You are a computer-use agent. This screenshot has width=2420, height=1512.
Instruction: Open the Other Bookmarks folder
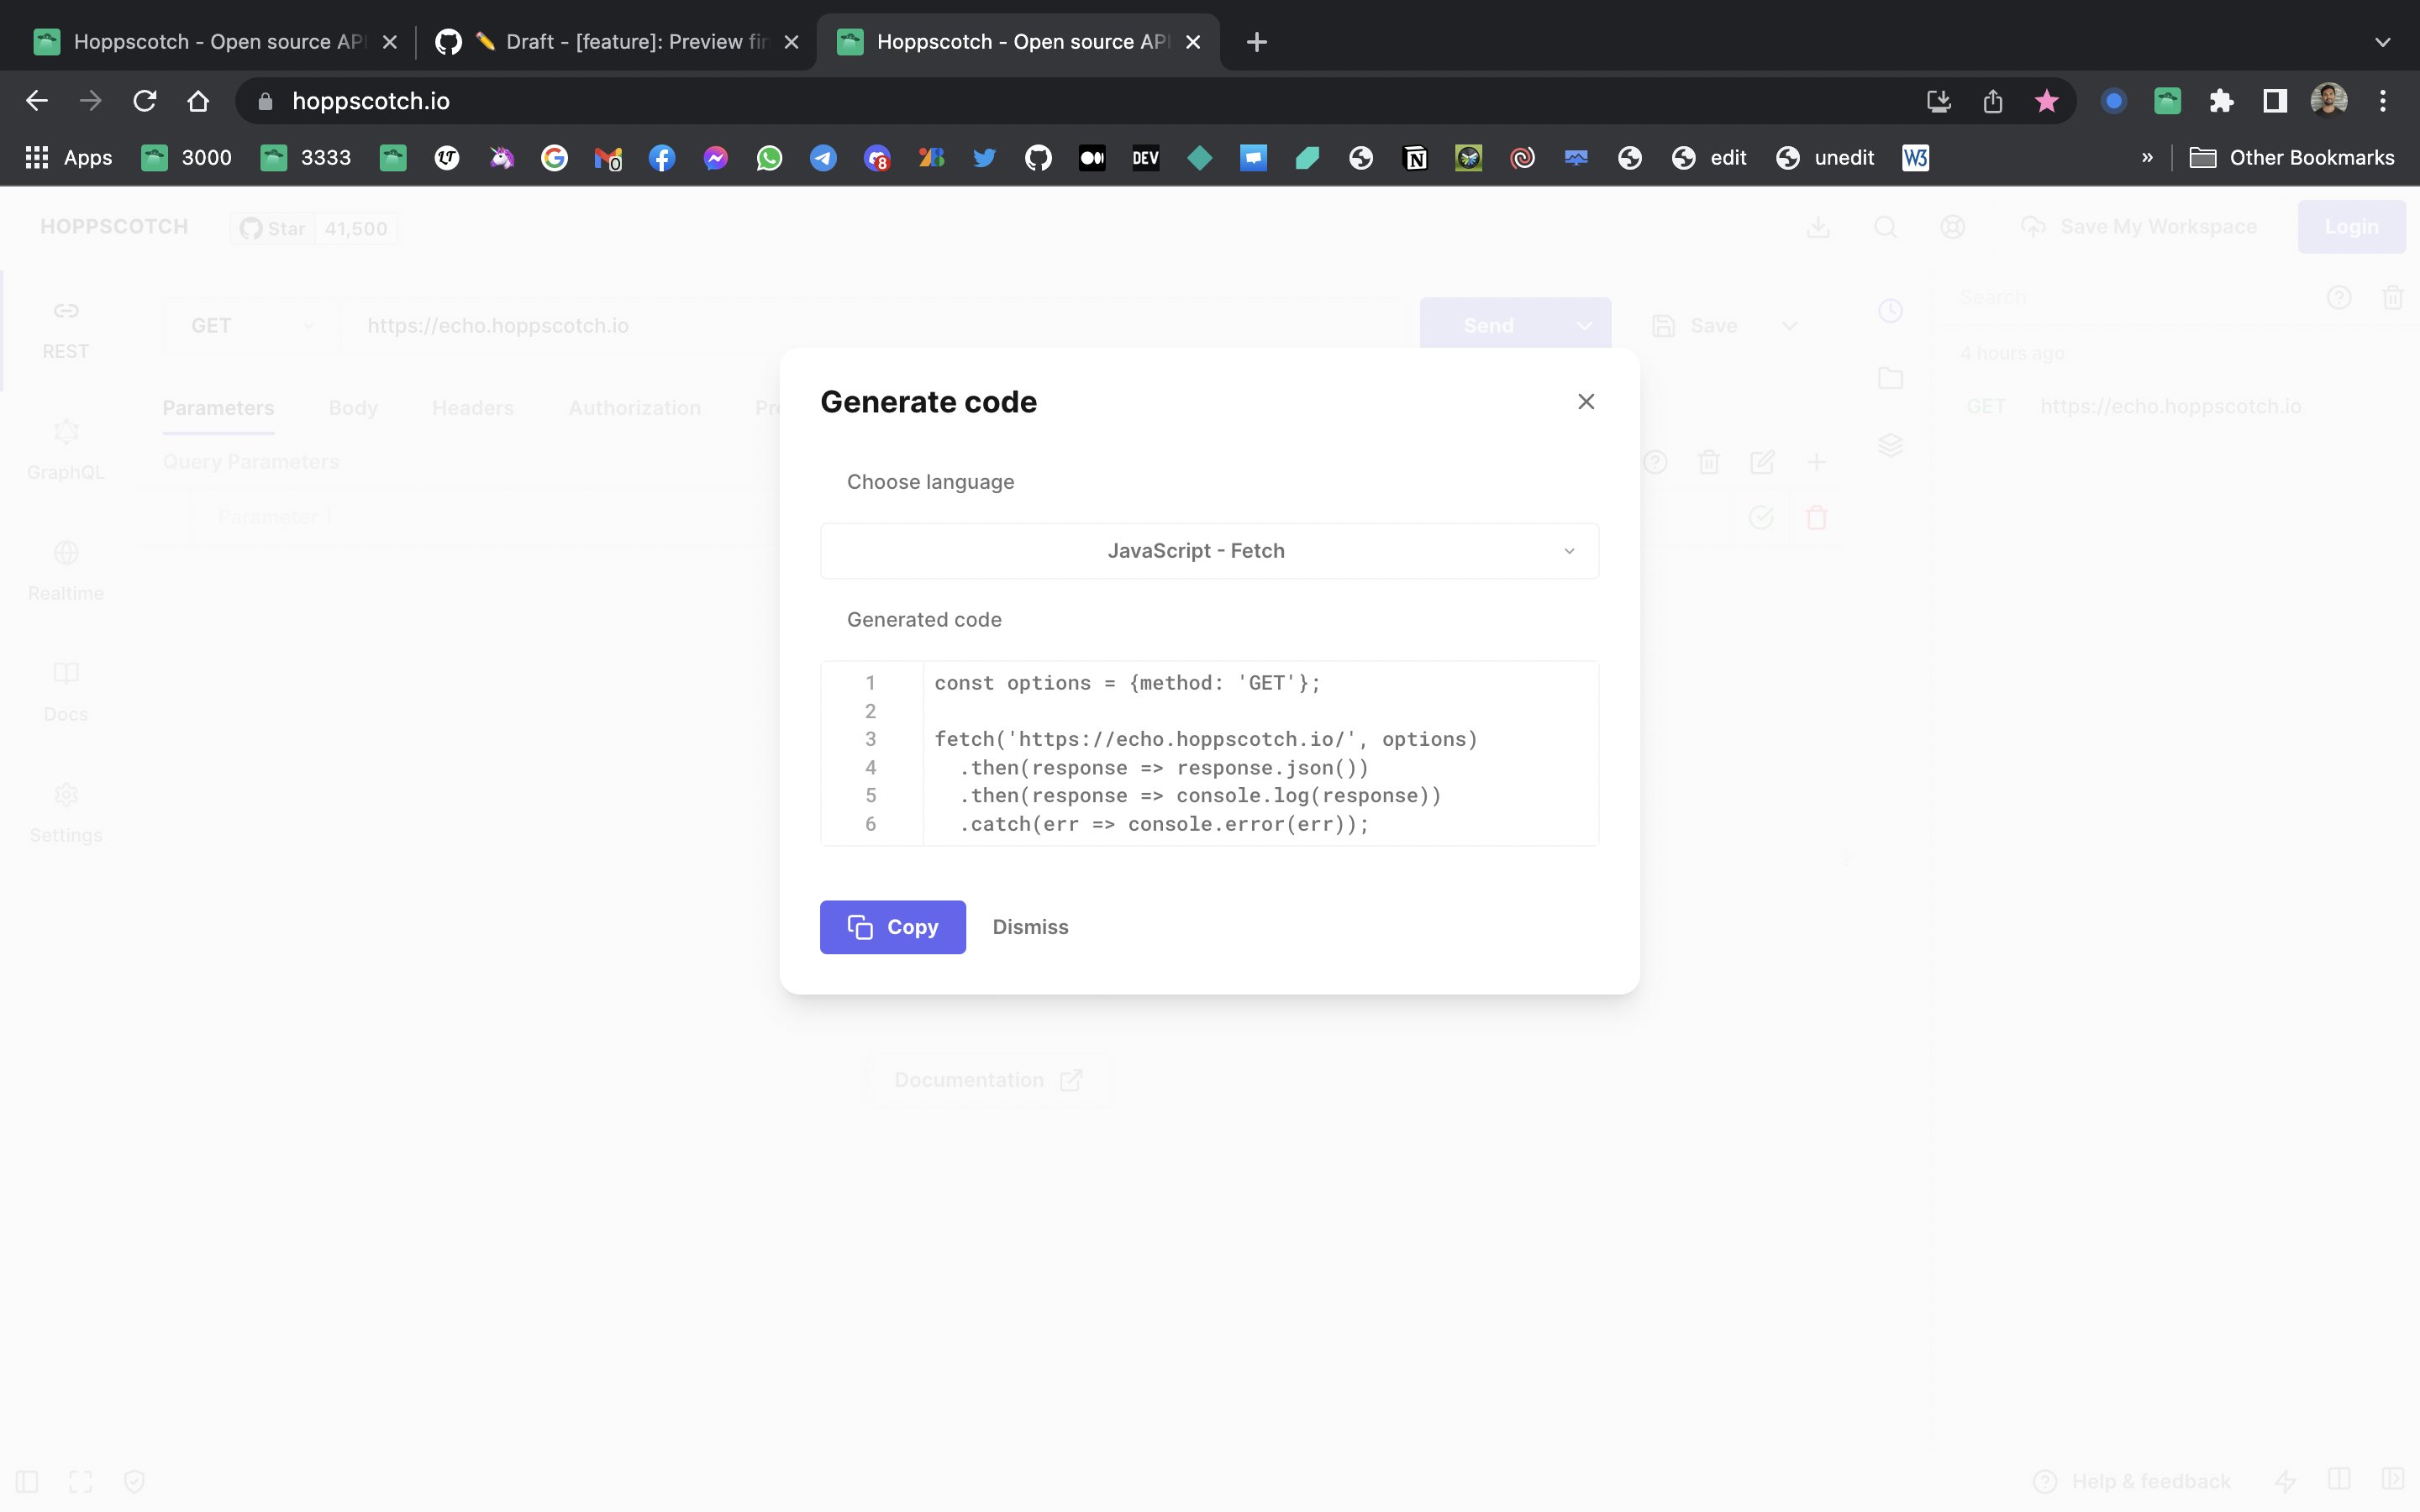[2293, 157]
